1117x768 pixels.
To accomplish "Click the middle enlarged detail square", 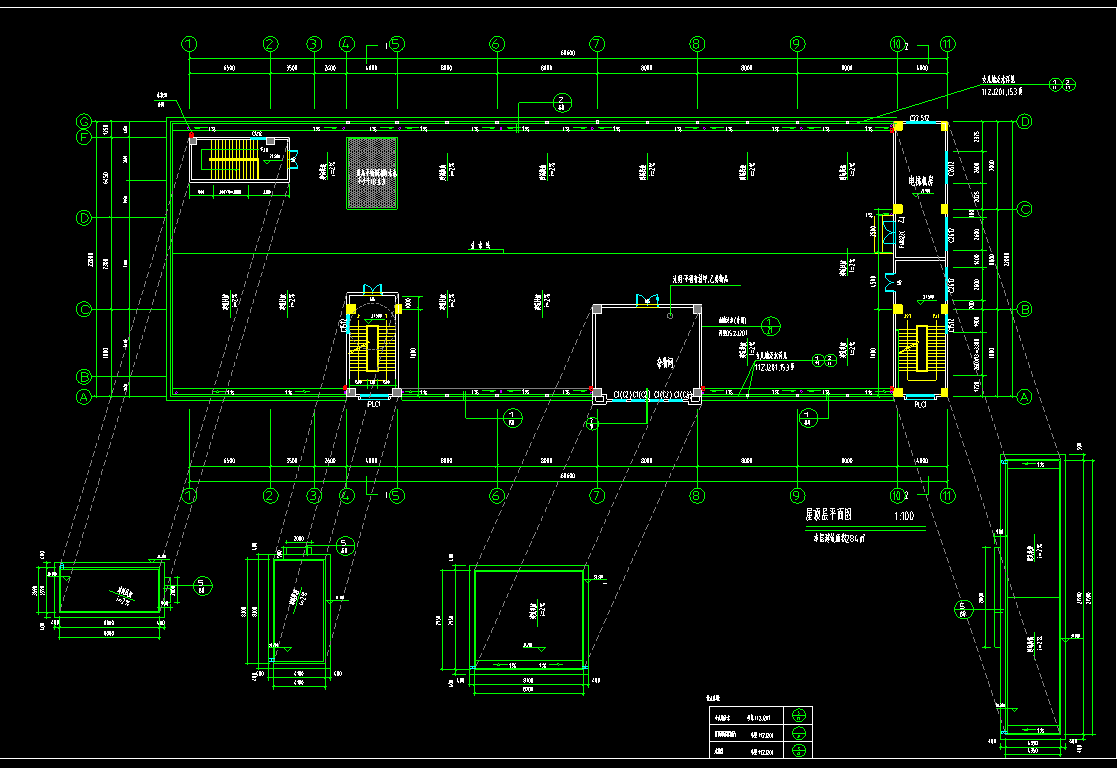I will 529,617.
